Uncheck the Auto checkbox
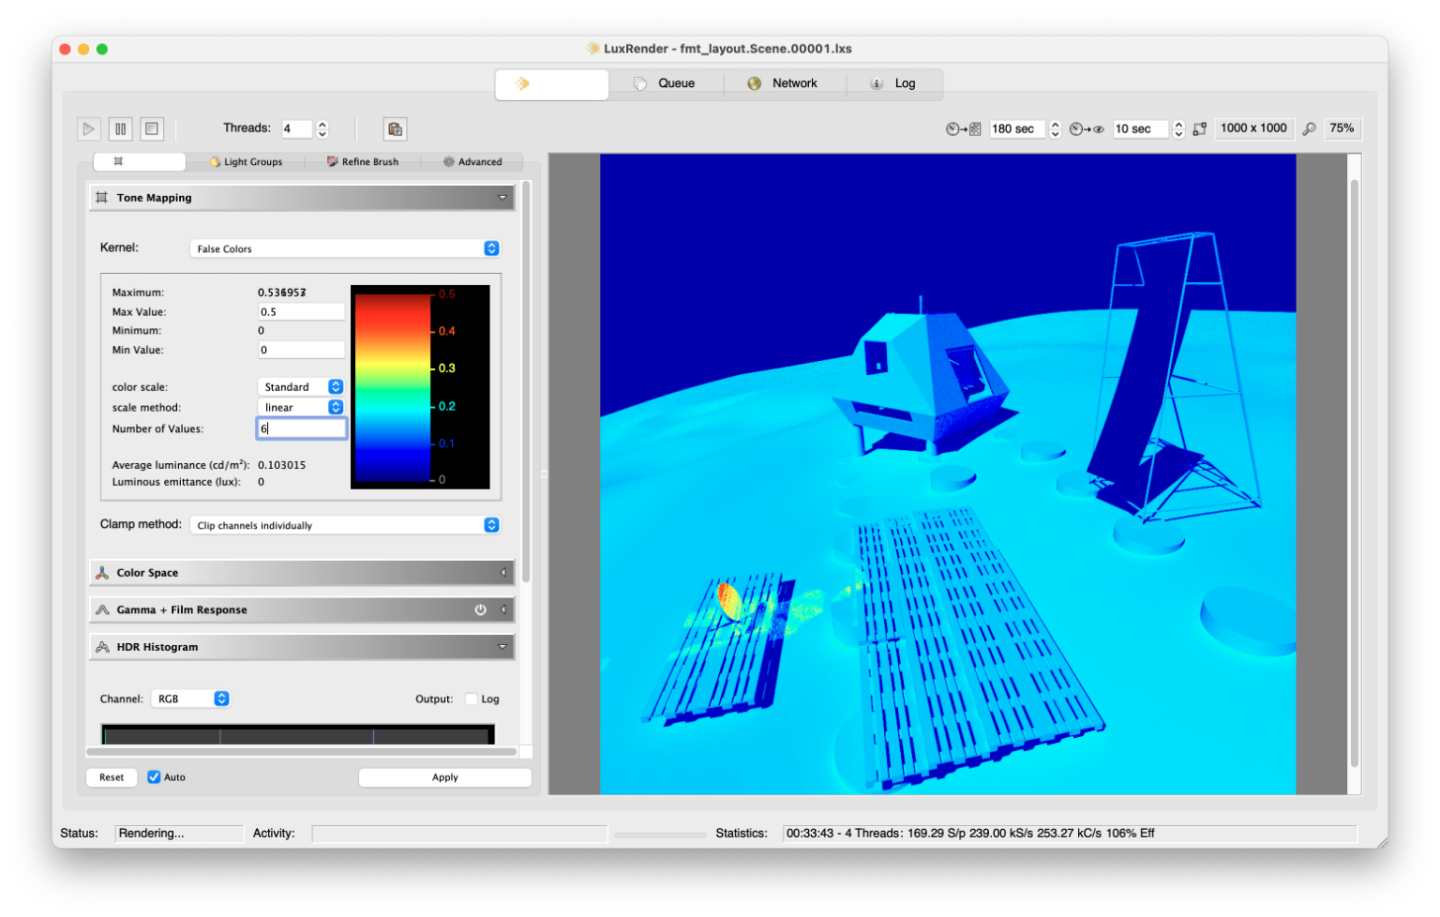1440x917 pixels. click(154, 777)
